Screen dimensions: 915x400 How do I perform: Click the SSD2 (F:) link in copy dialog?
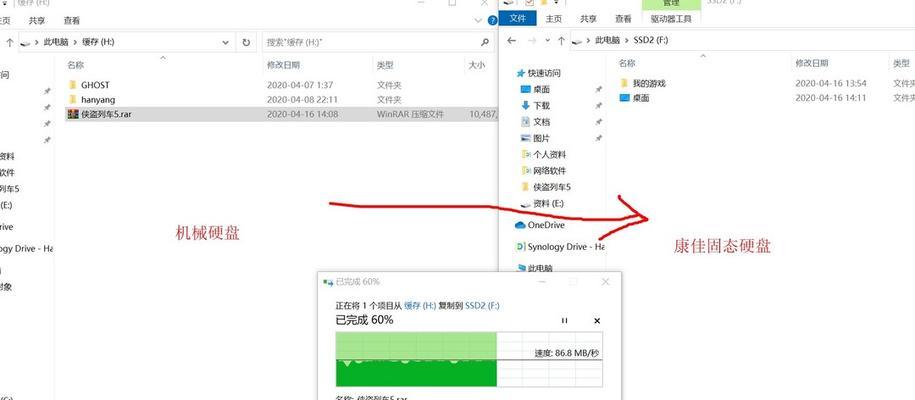coord(482,305)
